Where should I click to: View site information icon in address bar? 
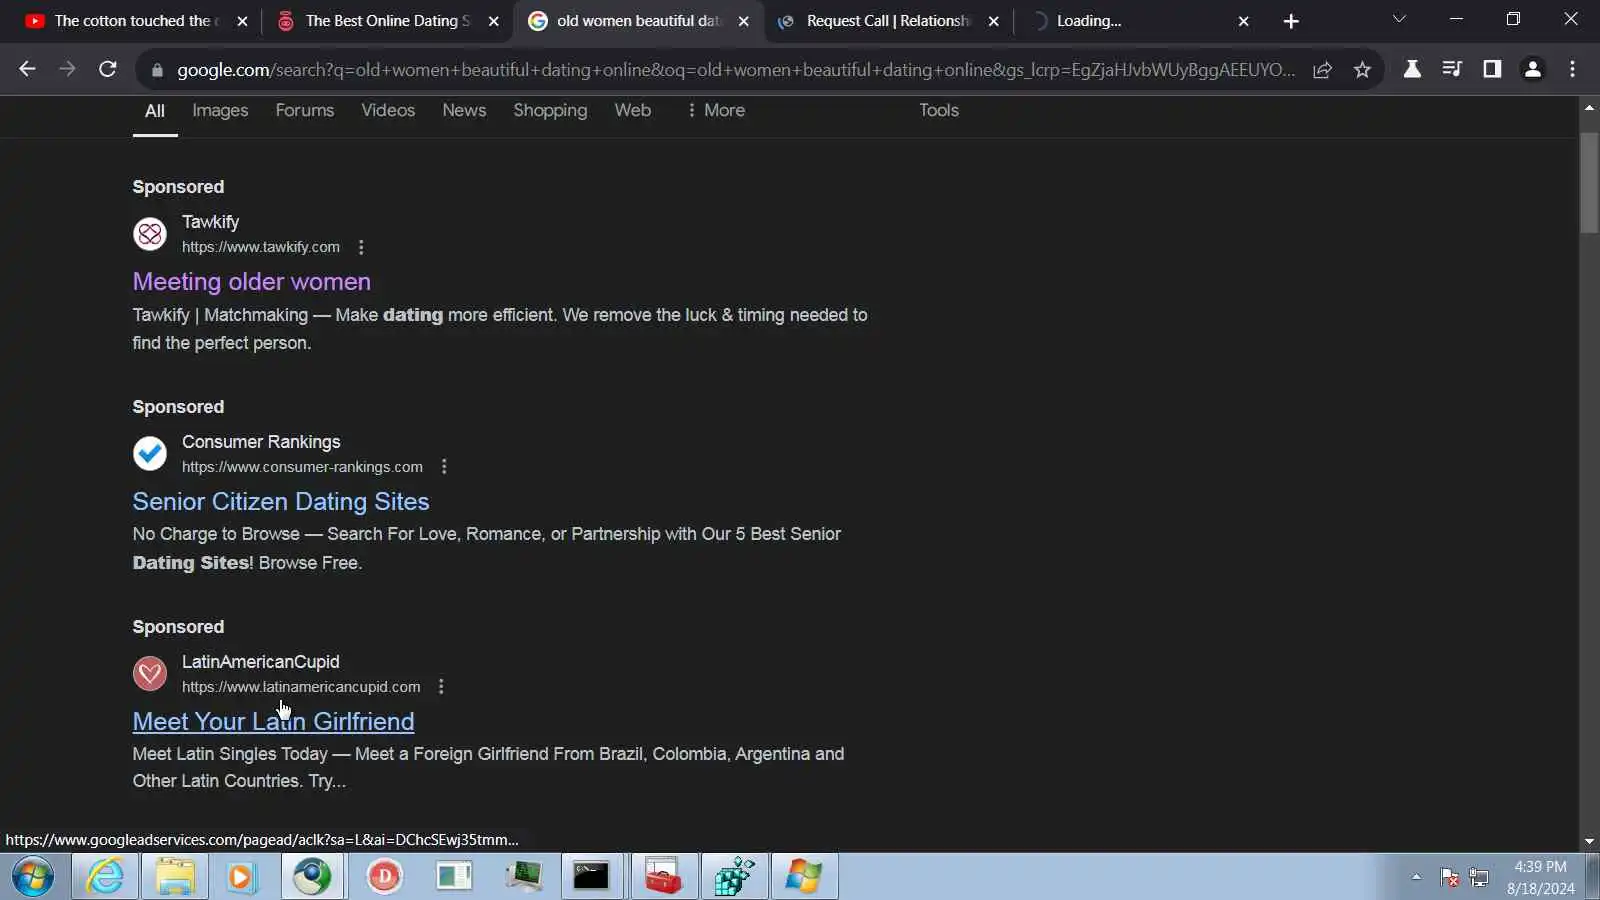point(156,70)
